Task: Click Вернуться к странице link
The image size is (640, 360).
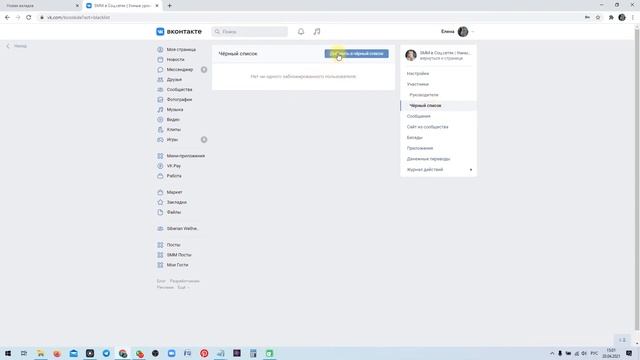Action: point(441,58)
